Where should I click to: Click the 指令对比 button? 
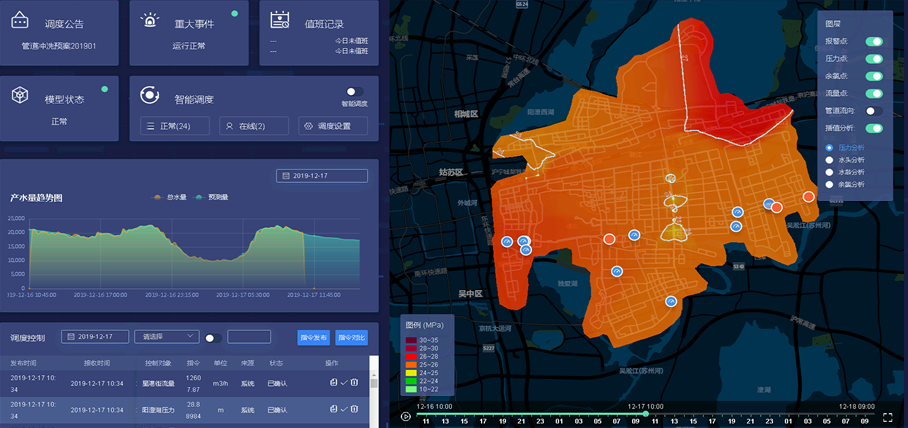[x=352, y=338]
